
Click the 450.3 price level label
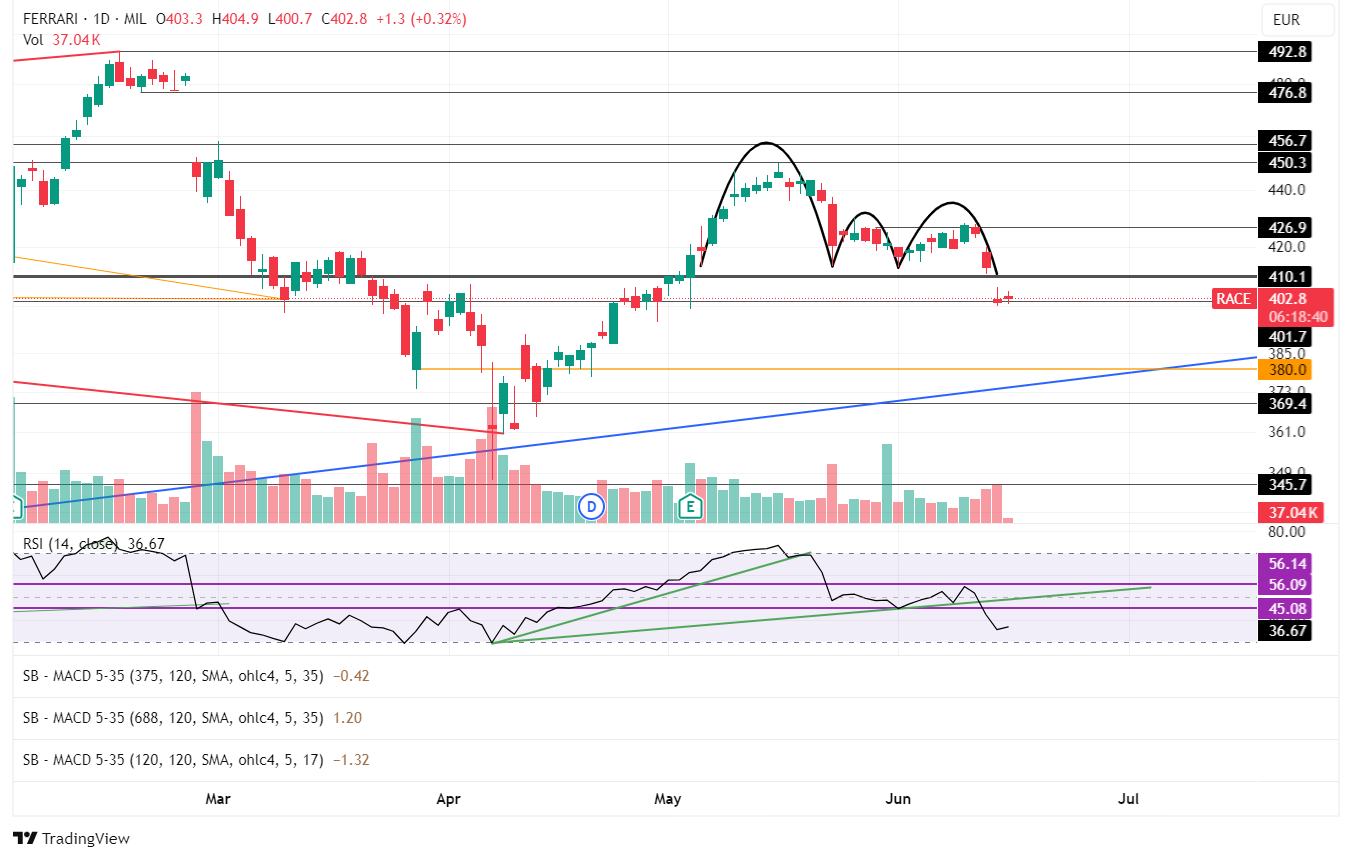point(1283,162)
